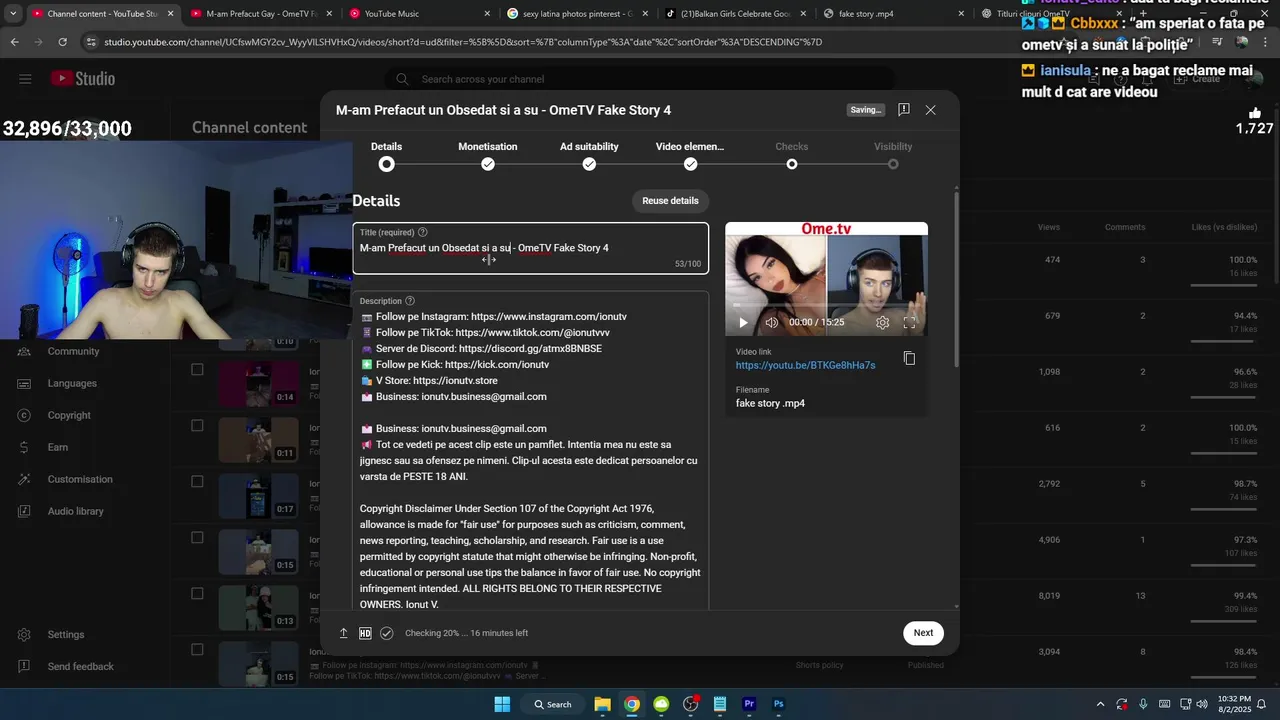Viewport: 1280px width, 720px height.
Task: Close the video details dialog
Action: [x=930, y=110]
